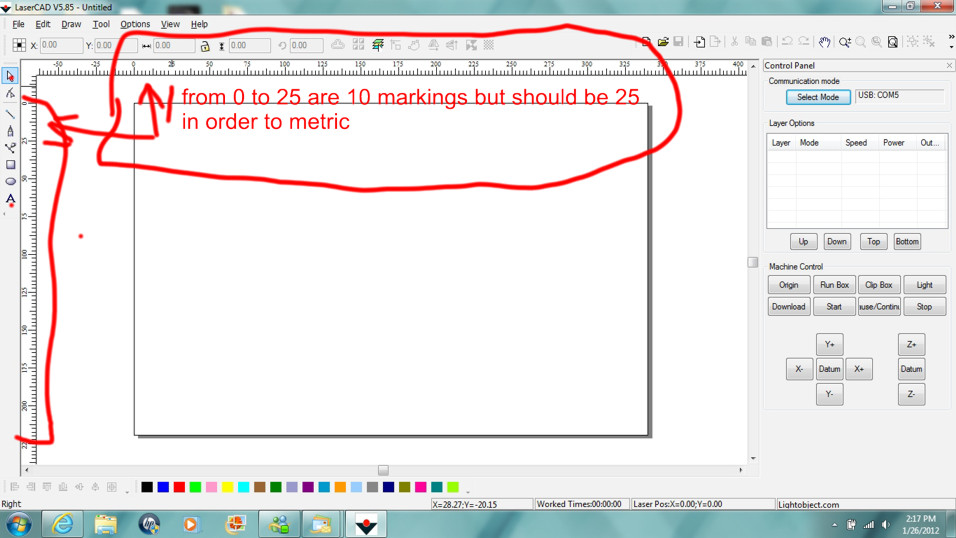Activate the hand pan tool
The height and width of the screenshot is (538, 956).
pos(824,43)
